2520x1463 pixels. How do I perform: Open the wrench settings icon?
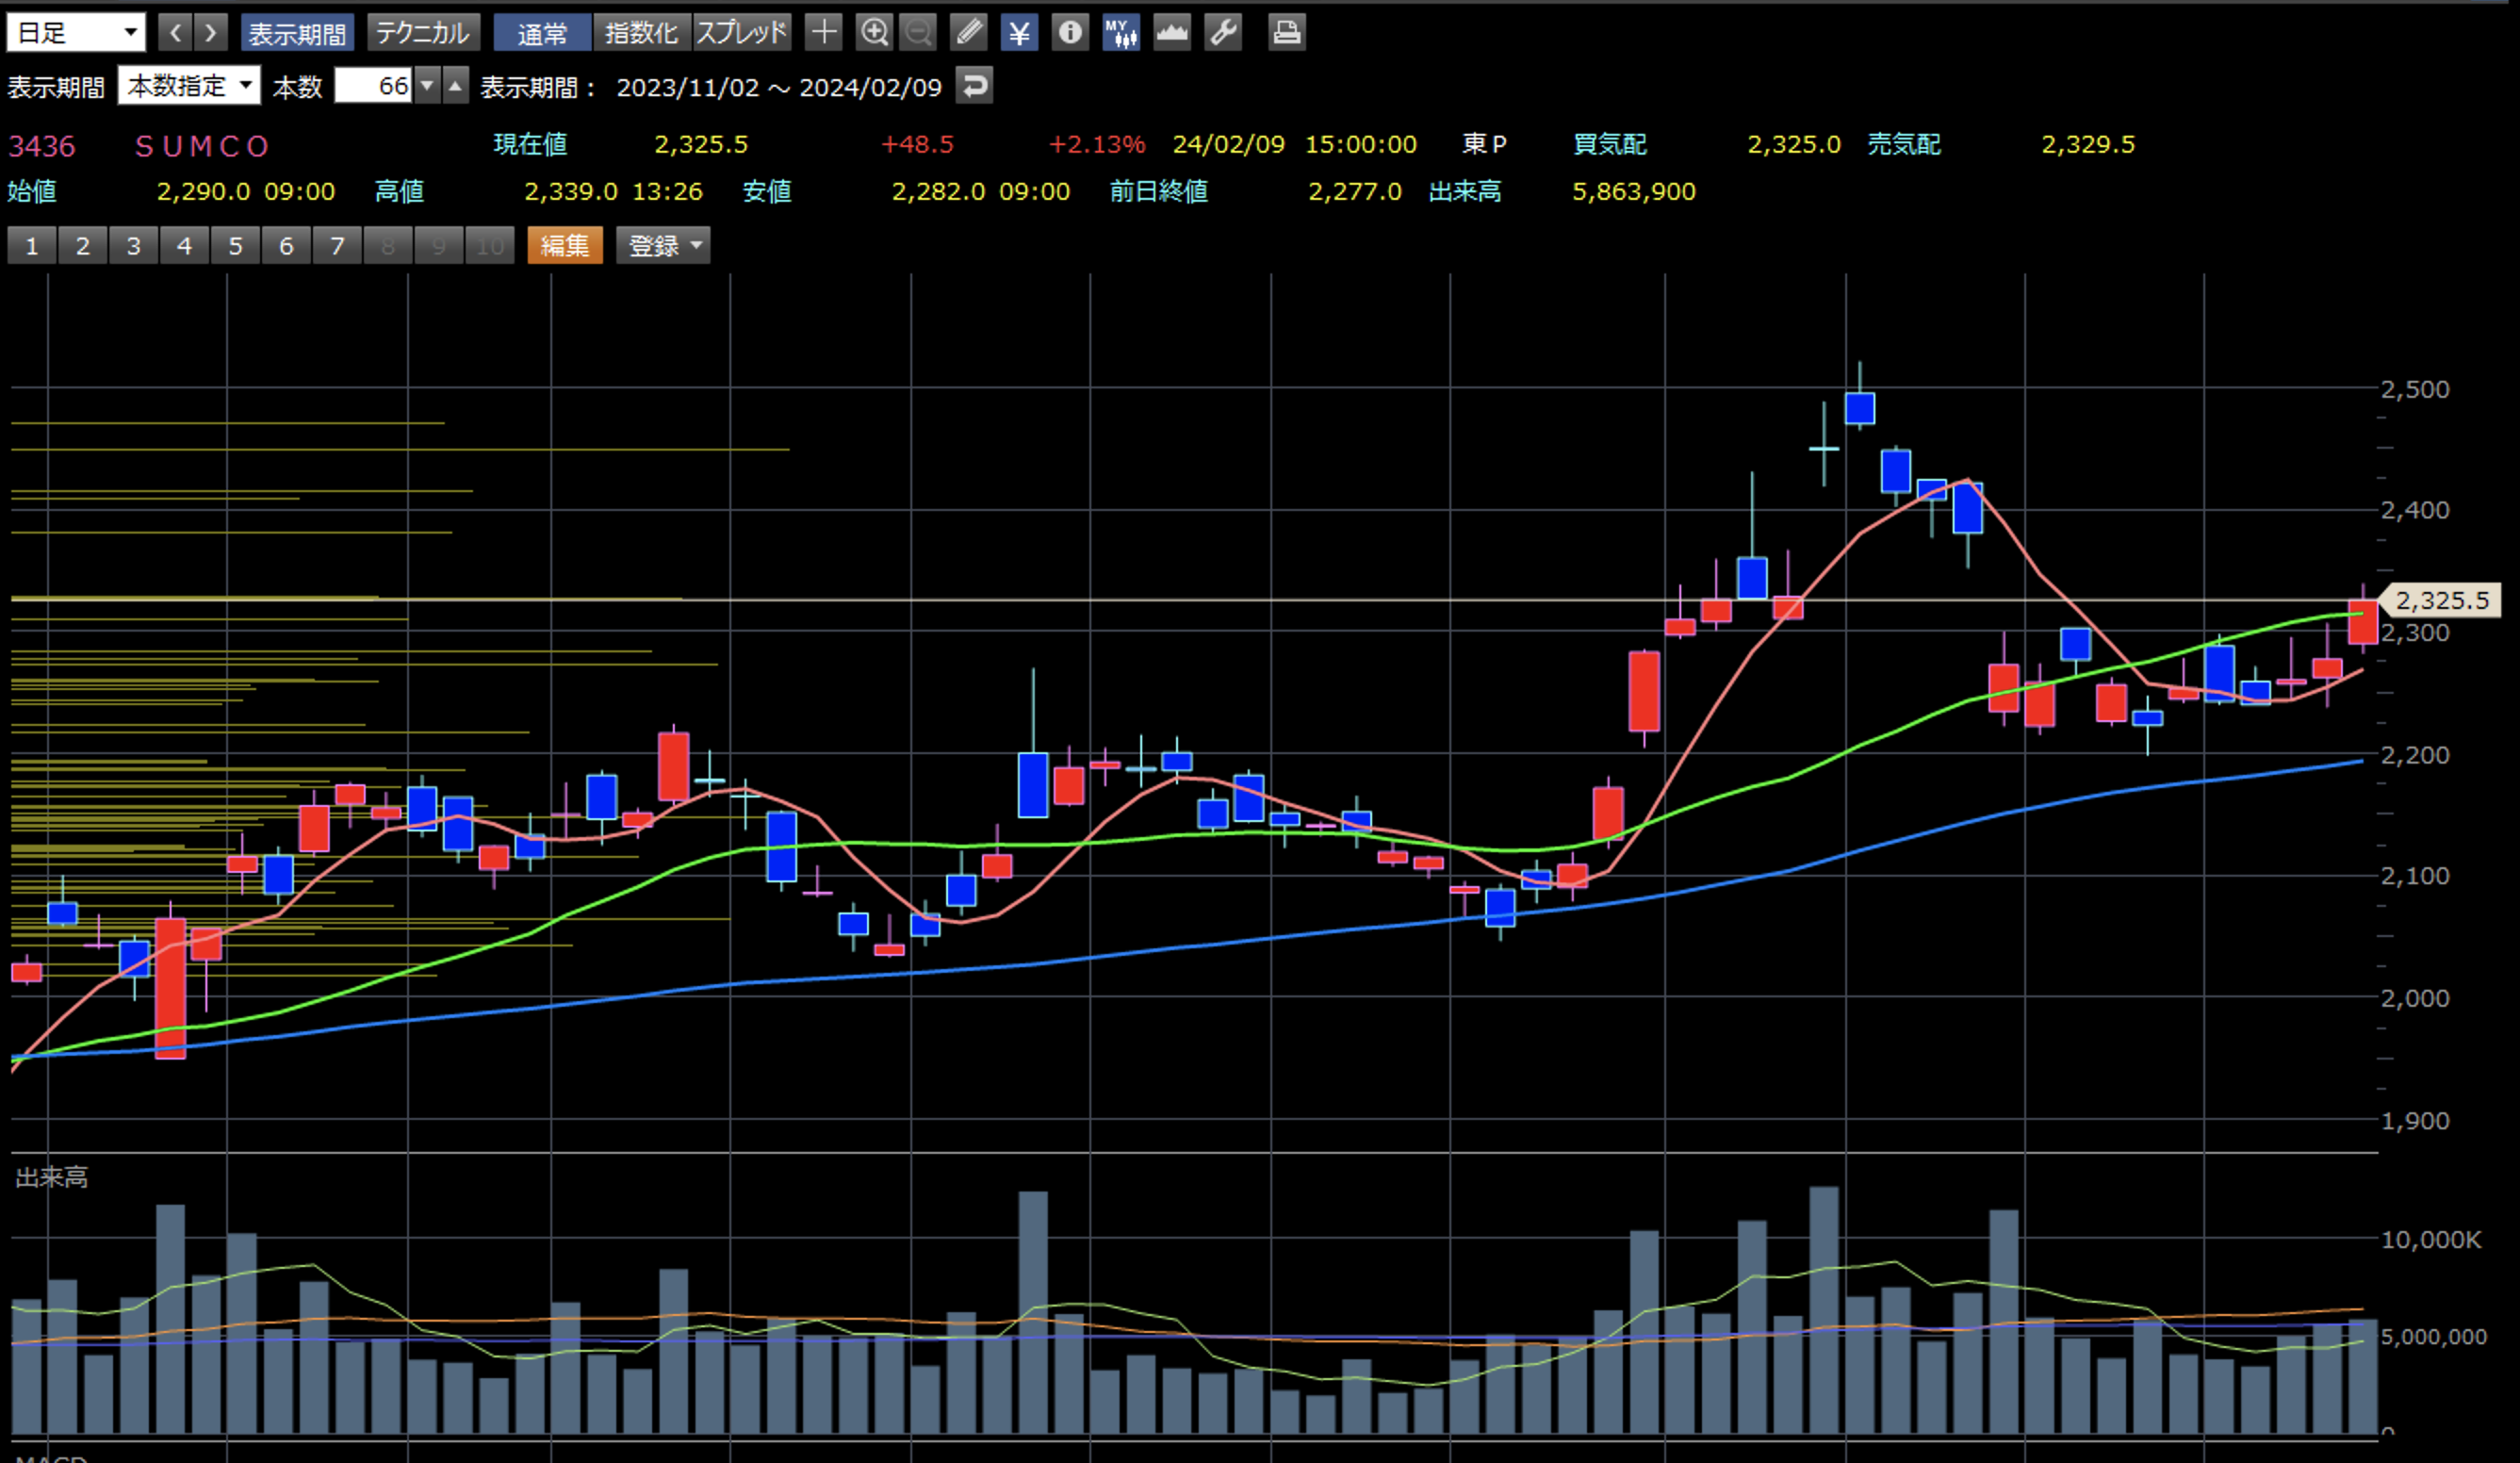coord(1223,33)
